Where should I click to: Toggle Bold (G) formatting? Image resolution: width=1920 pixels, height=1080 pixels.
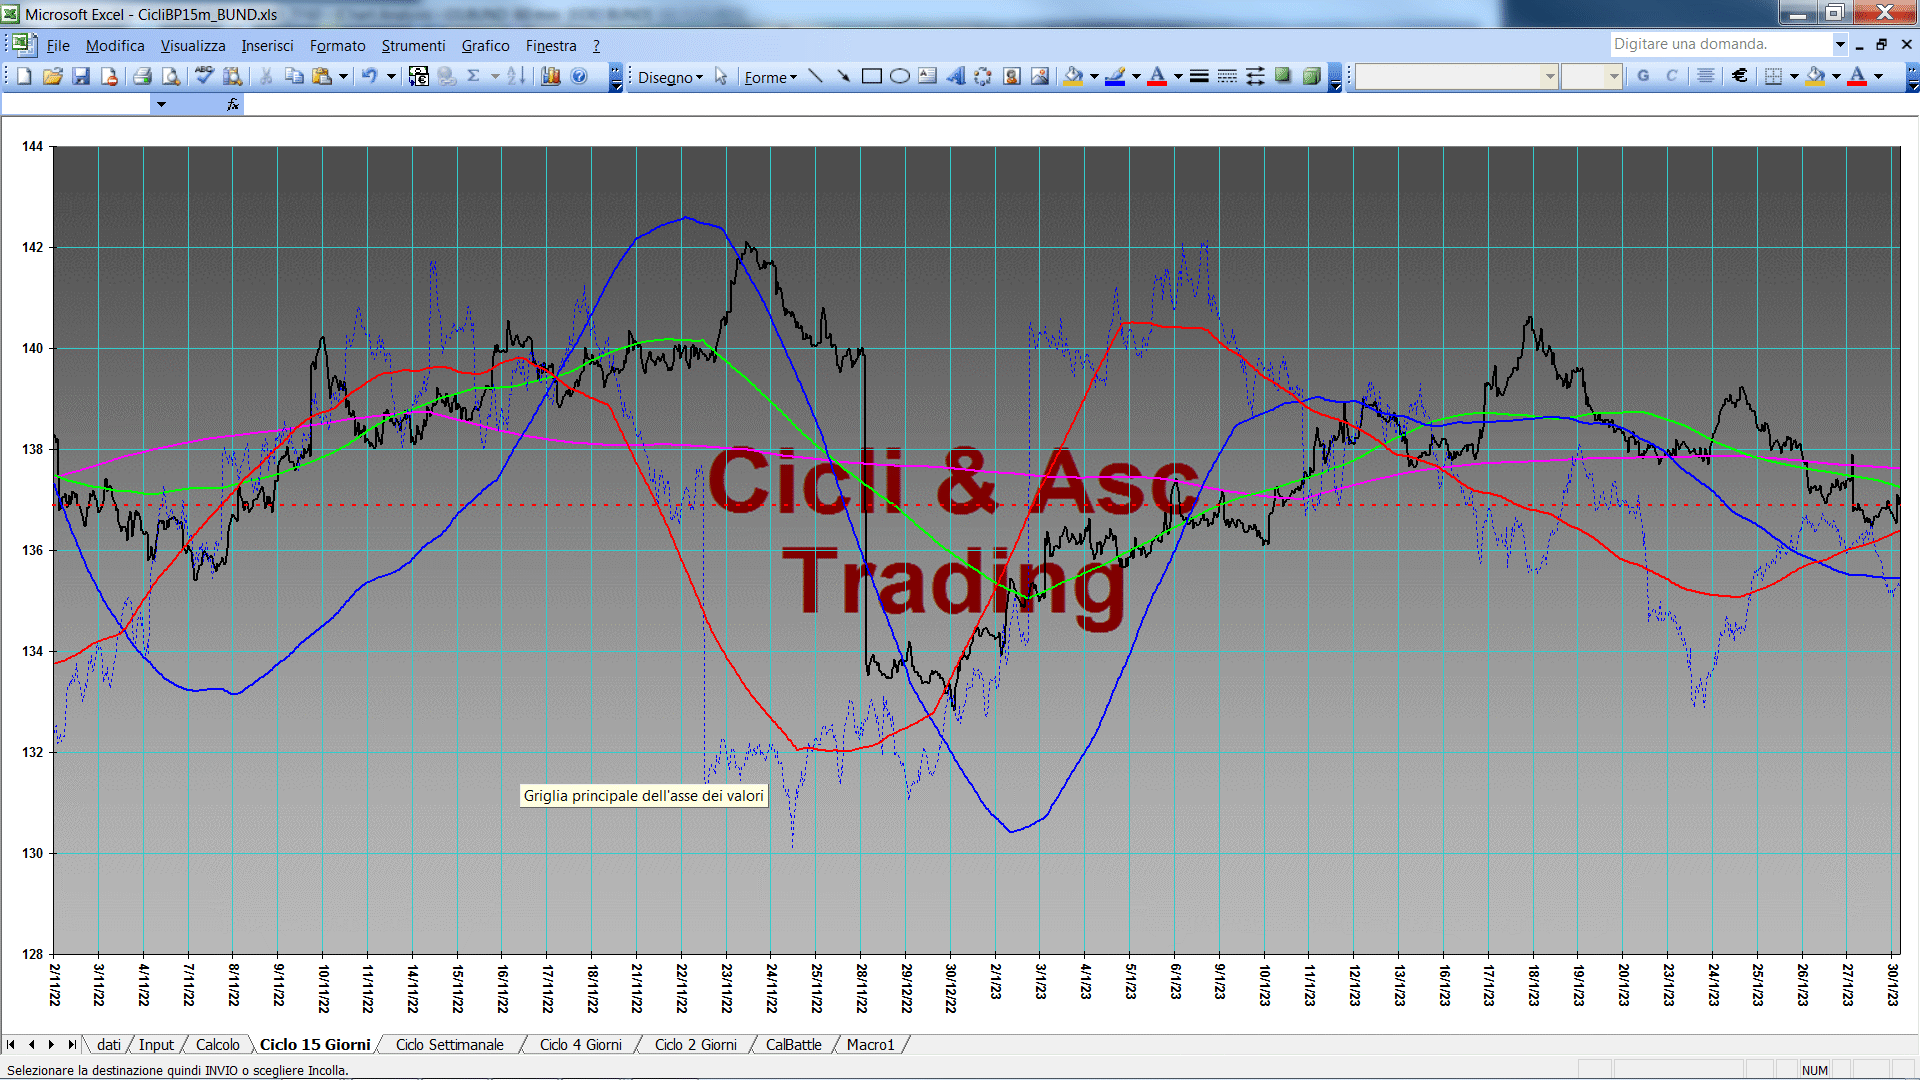point(1643,76)
